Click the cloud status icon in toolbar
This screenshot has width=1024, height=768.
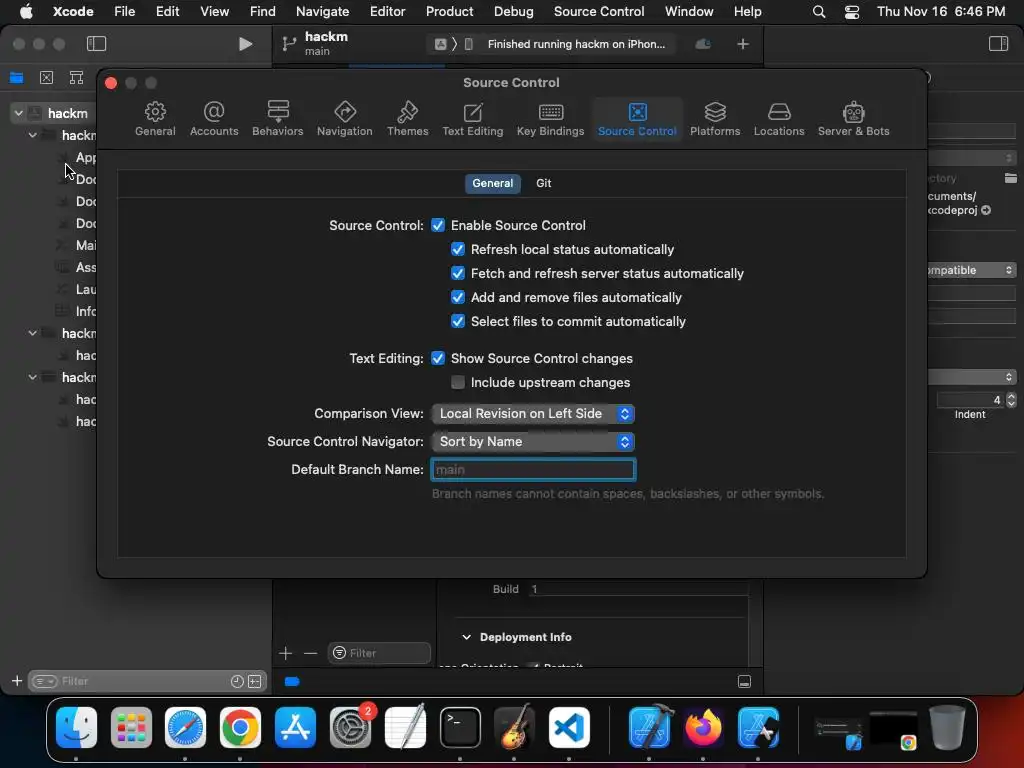[703, 44]
